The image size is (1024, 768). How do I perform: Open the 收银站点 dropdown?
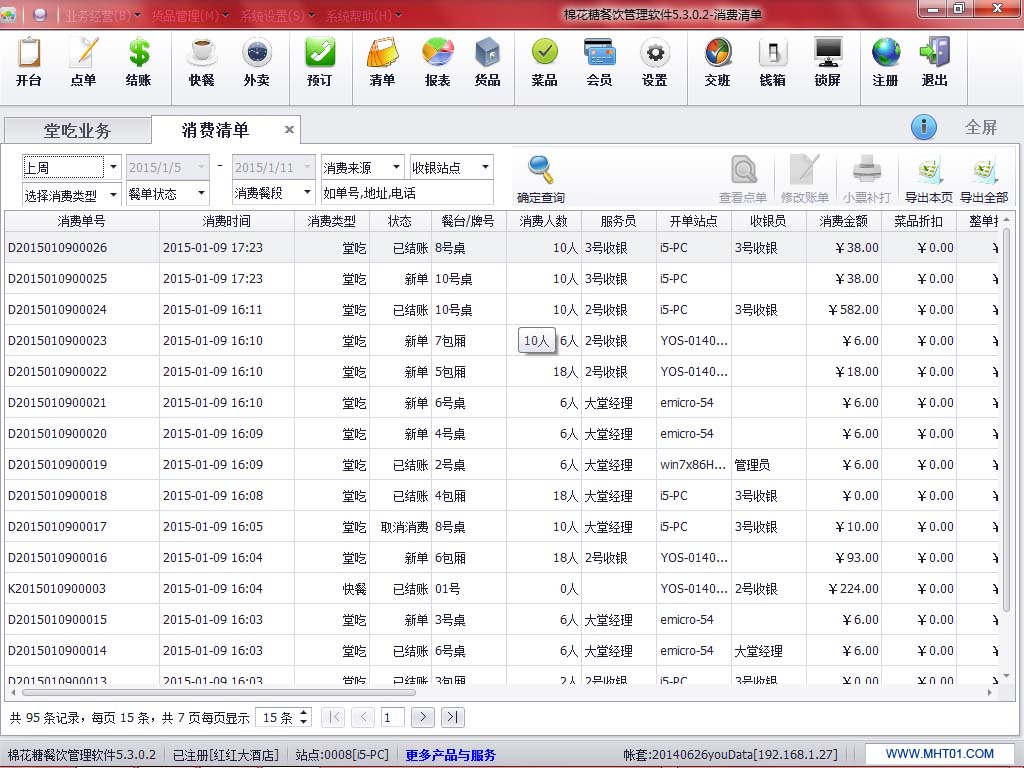pyautogui.click(x=485, y=167)
